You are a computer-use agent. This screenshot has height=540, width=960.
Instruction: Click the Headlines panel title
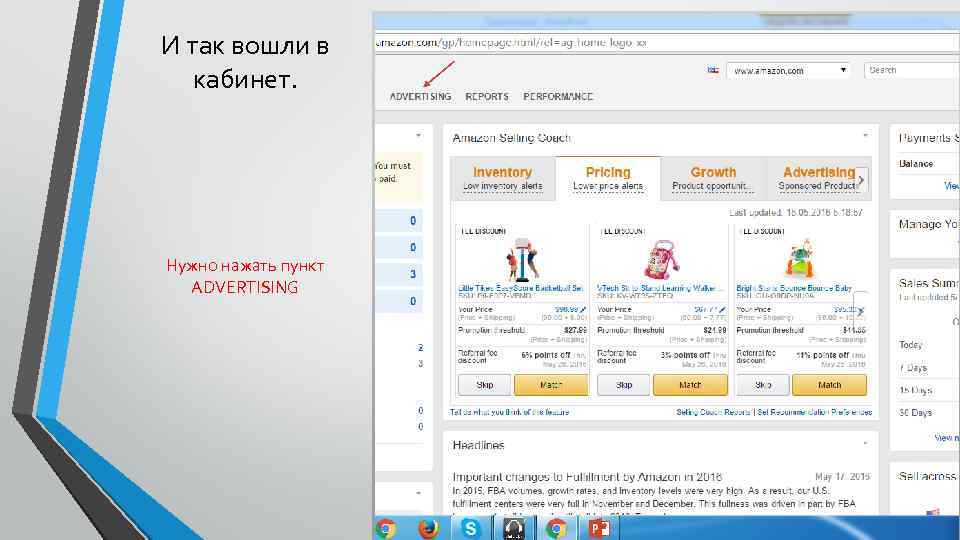click(x=478, y=445)
